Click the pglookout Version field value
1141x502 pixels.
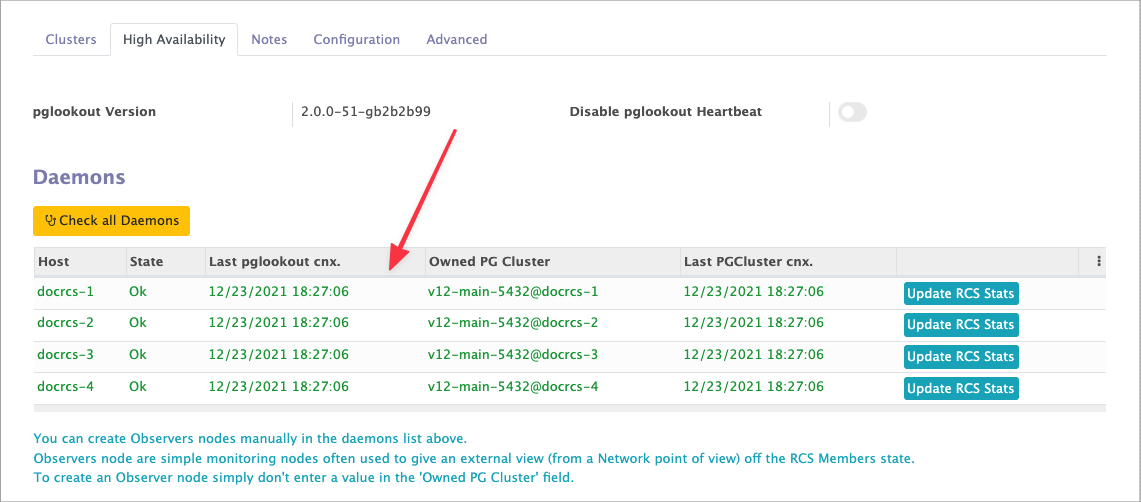pos(366,112)
